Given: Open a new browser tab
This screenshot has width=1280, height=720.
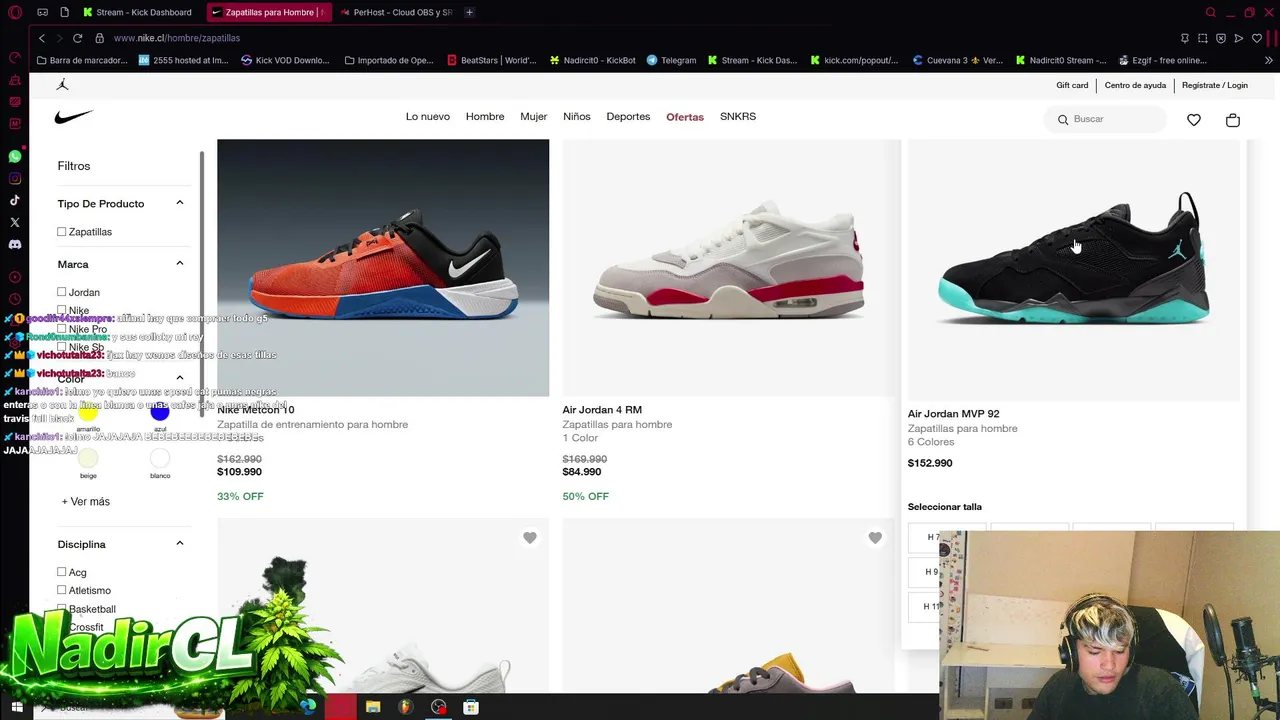Looking at the screenshot, I should (469, 12).
